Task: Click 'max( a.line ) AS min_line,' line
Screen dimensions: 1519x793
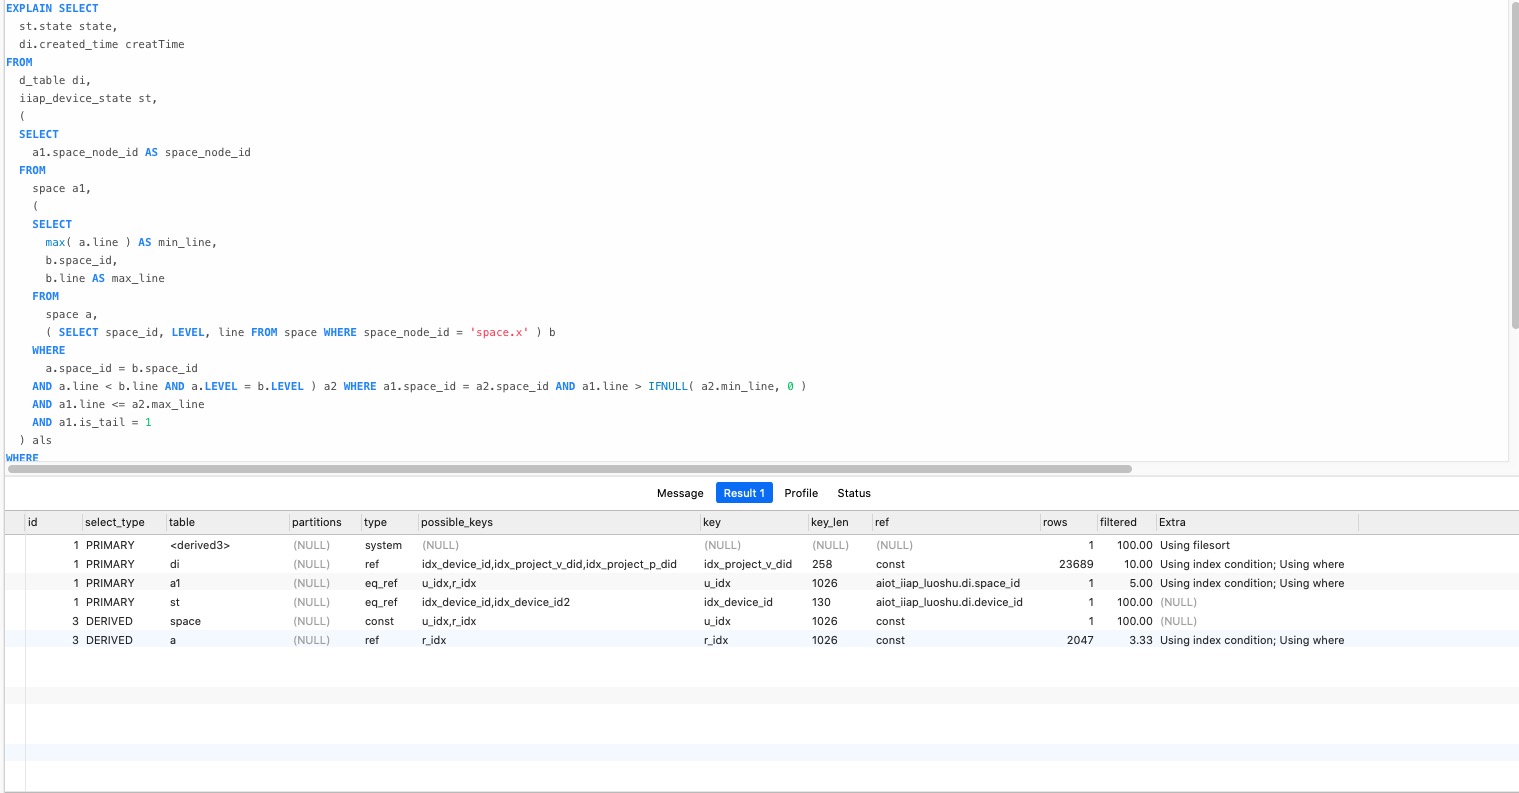Action: pos(131,242)
